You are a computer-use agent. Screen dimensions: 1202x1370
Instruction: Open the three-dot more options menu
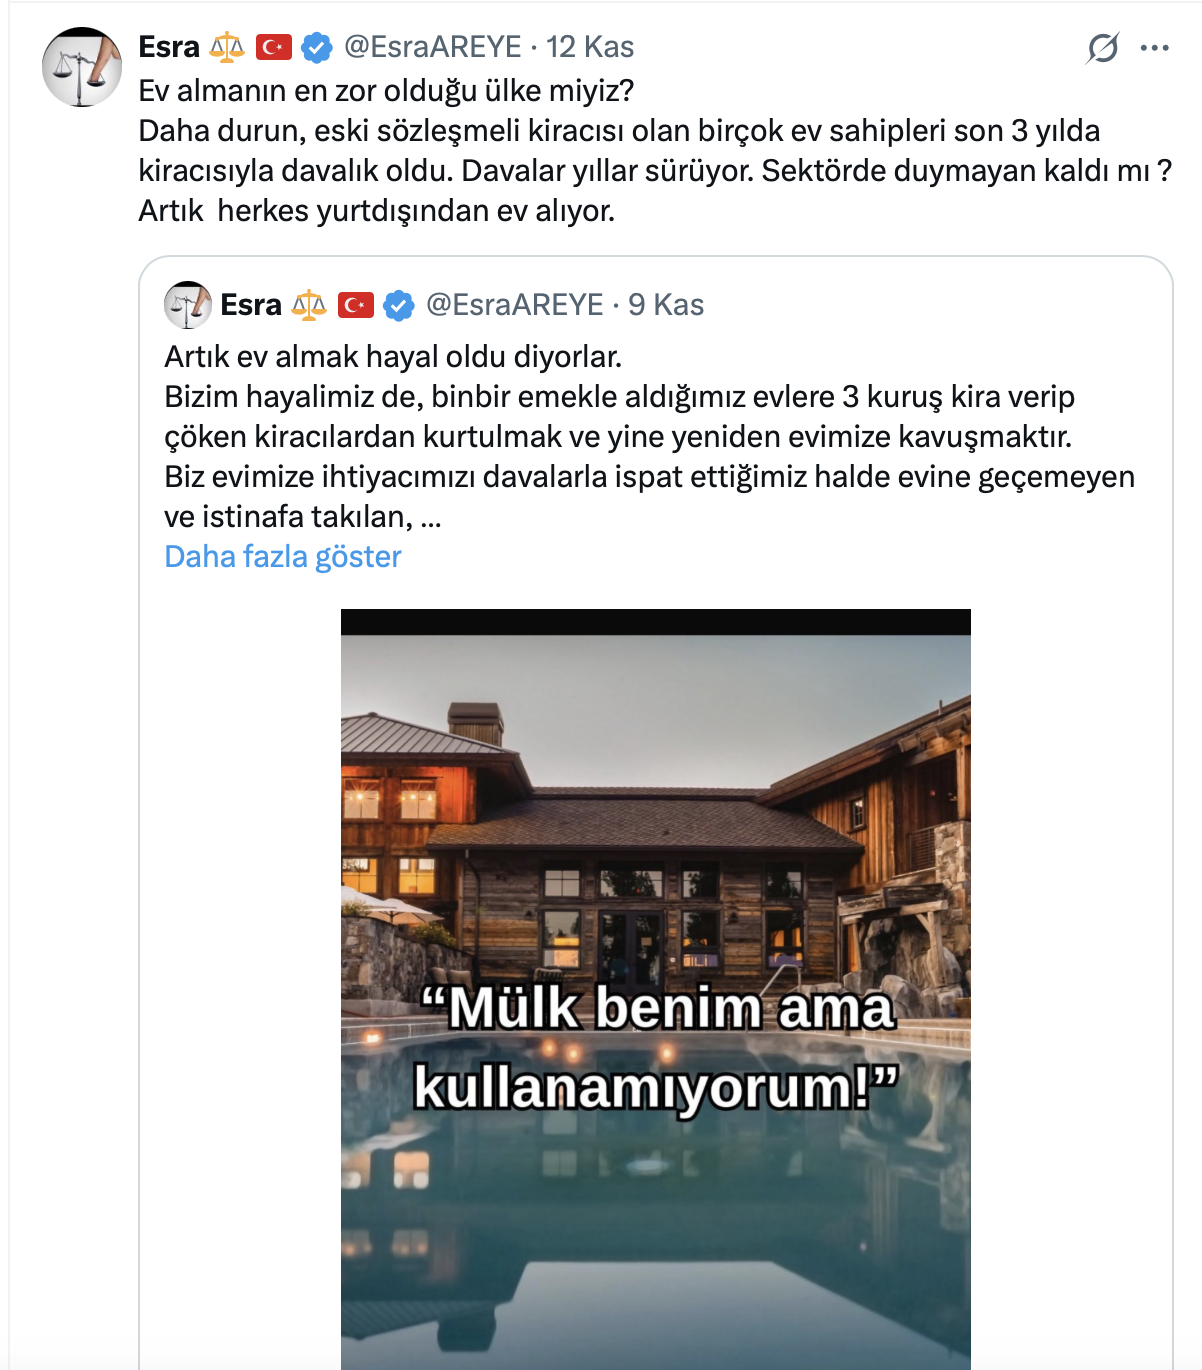(1154, 48)
